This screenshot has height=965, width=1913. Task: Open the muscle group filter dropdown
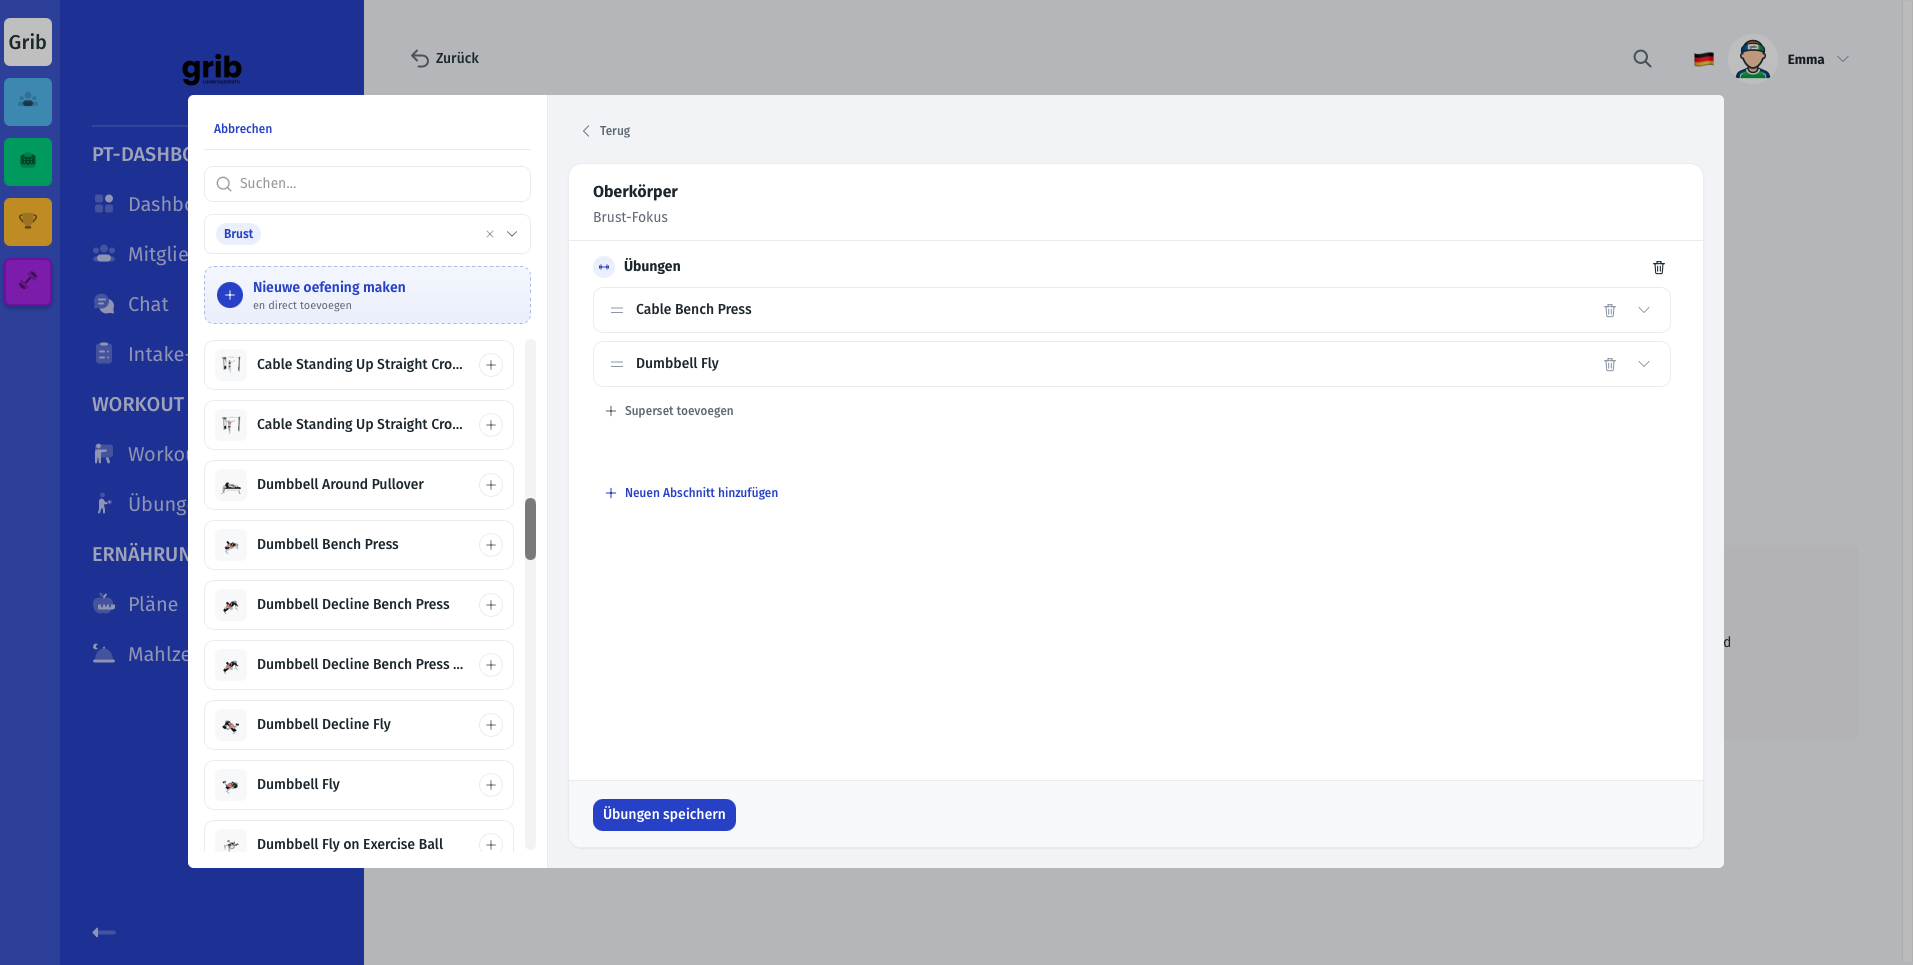[512, 234]
